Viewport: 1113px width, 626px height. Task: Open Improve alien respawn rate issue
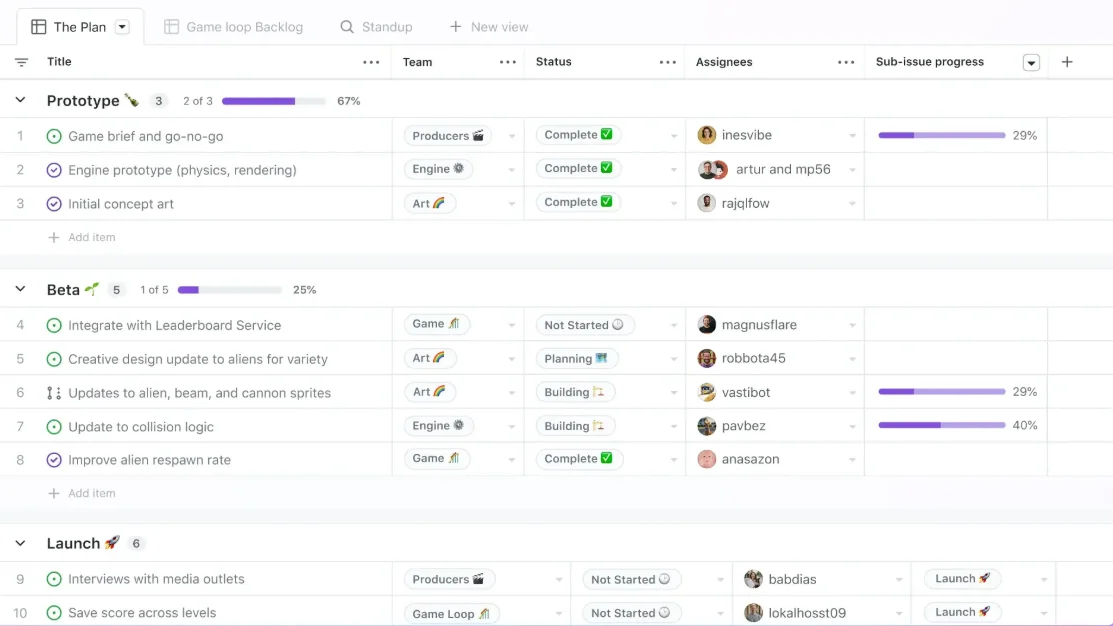149,460
